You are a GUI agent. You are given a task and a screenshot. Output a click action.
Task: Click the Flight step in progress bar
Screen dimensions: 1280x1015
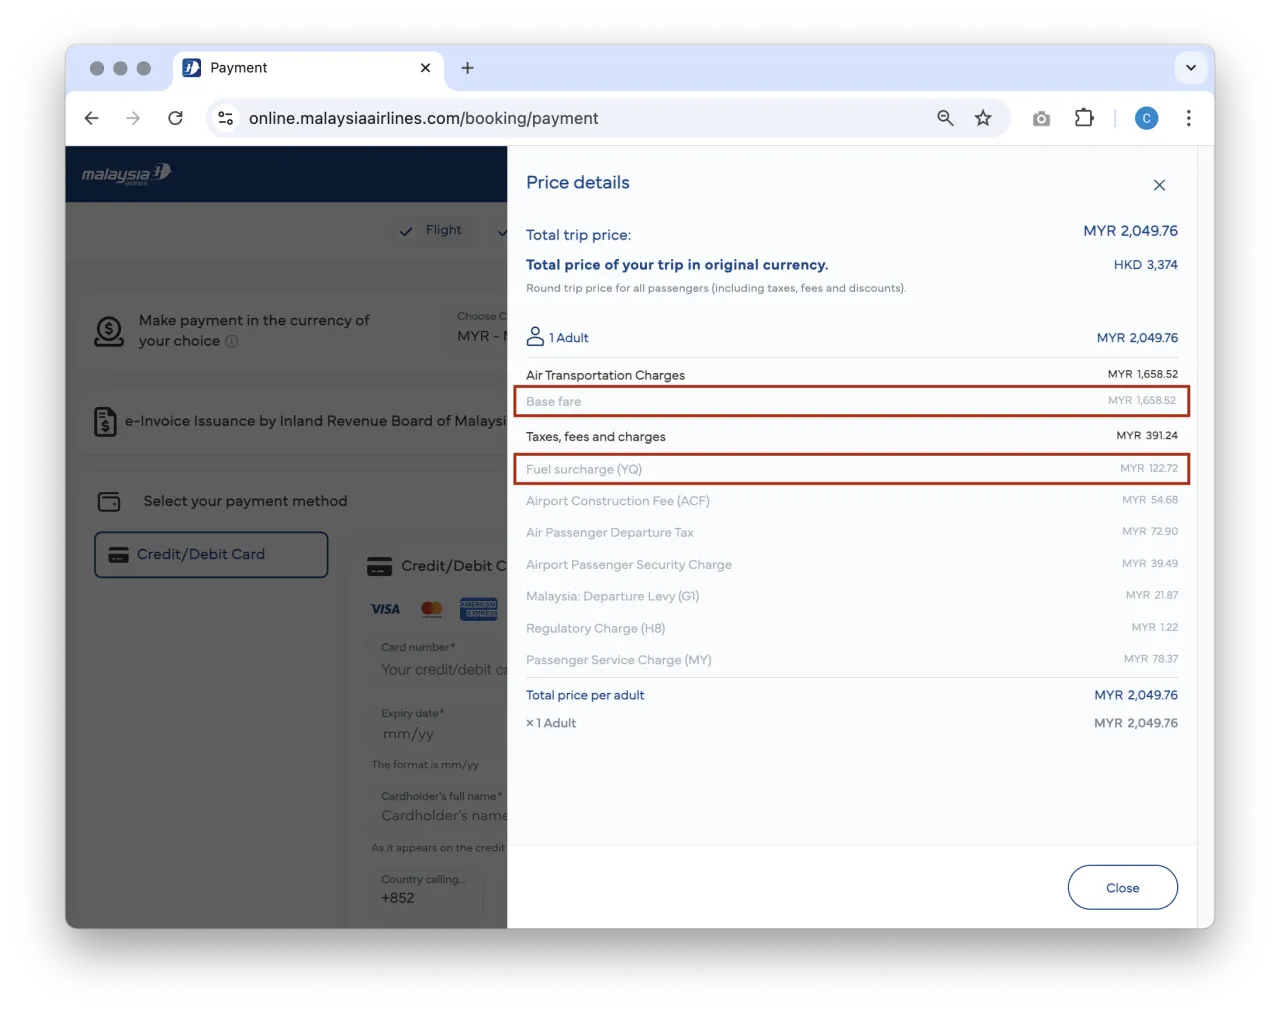coord(432,230)
